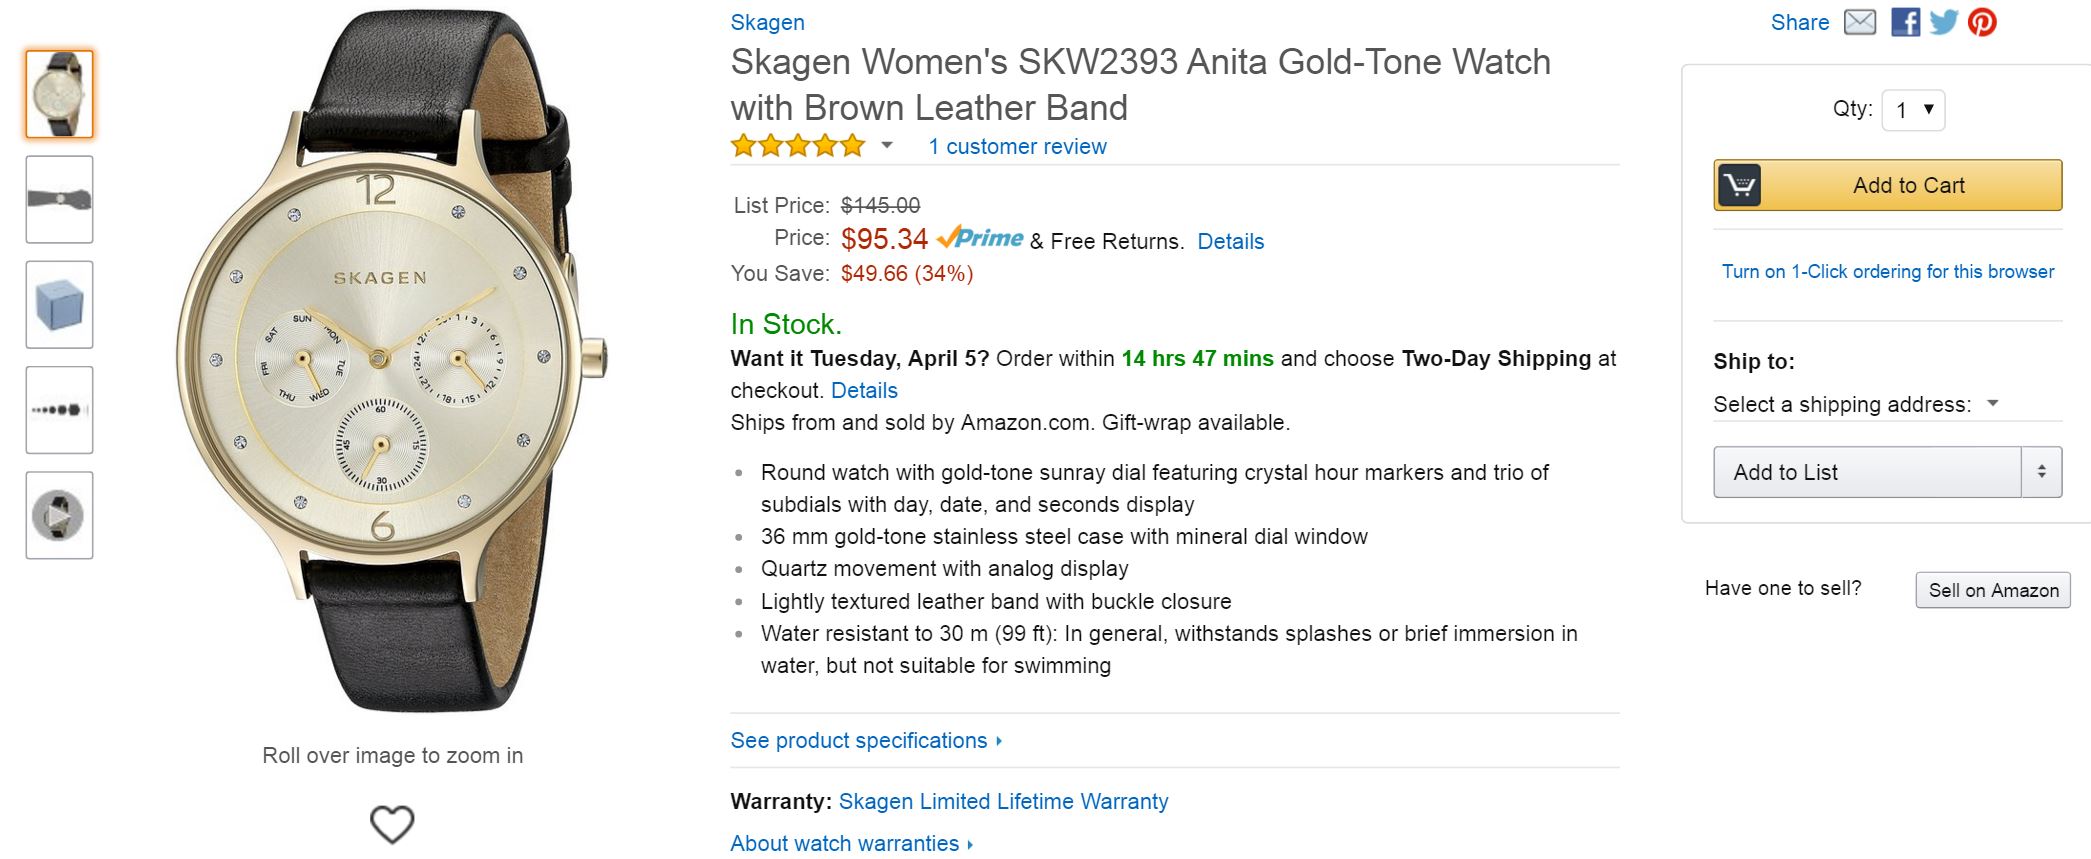Share product via email icon
The width and height of the screenshot is (2091, 859).
tap(1859, 22)
